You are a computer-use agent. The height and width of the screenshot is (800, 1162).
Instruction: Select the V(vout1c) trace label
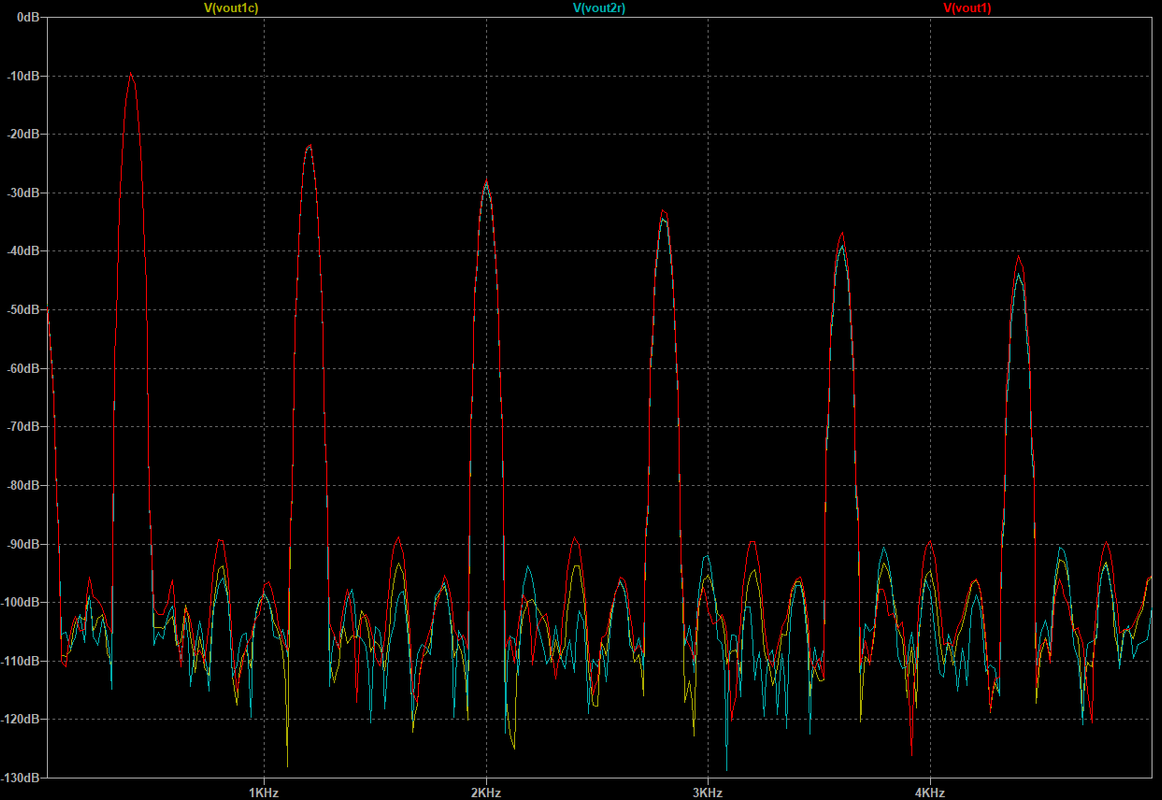(x=231, y=8)
